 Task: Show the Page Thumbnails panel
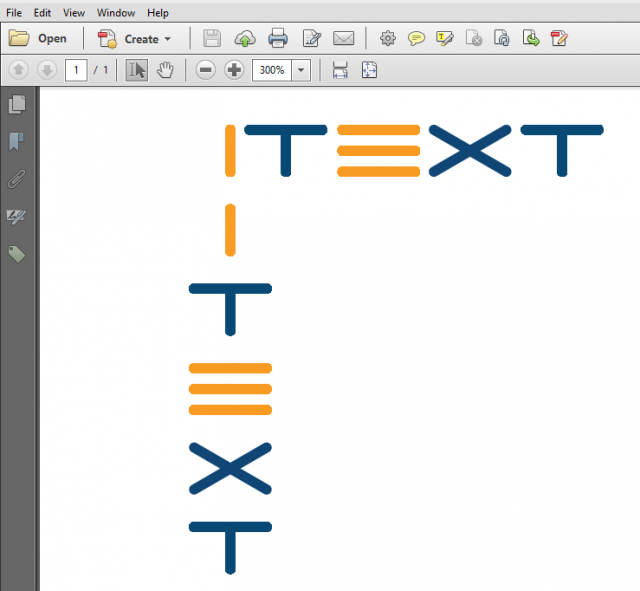(17, 103)
